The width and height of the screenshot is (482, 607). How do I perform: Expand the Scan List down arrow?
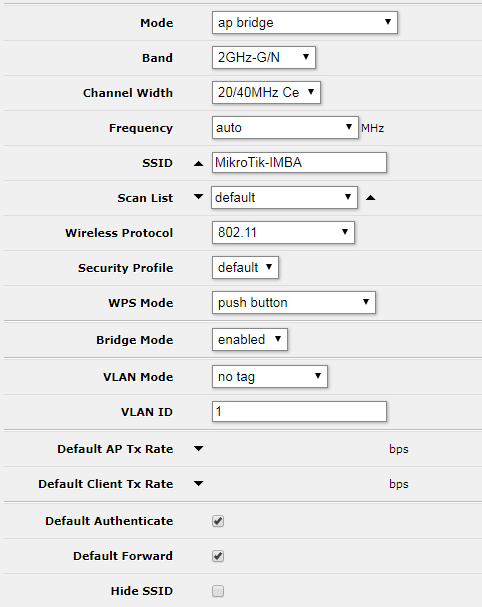point(199,197)
